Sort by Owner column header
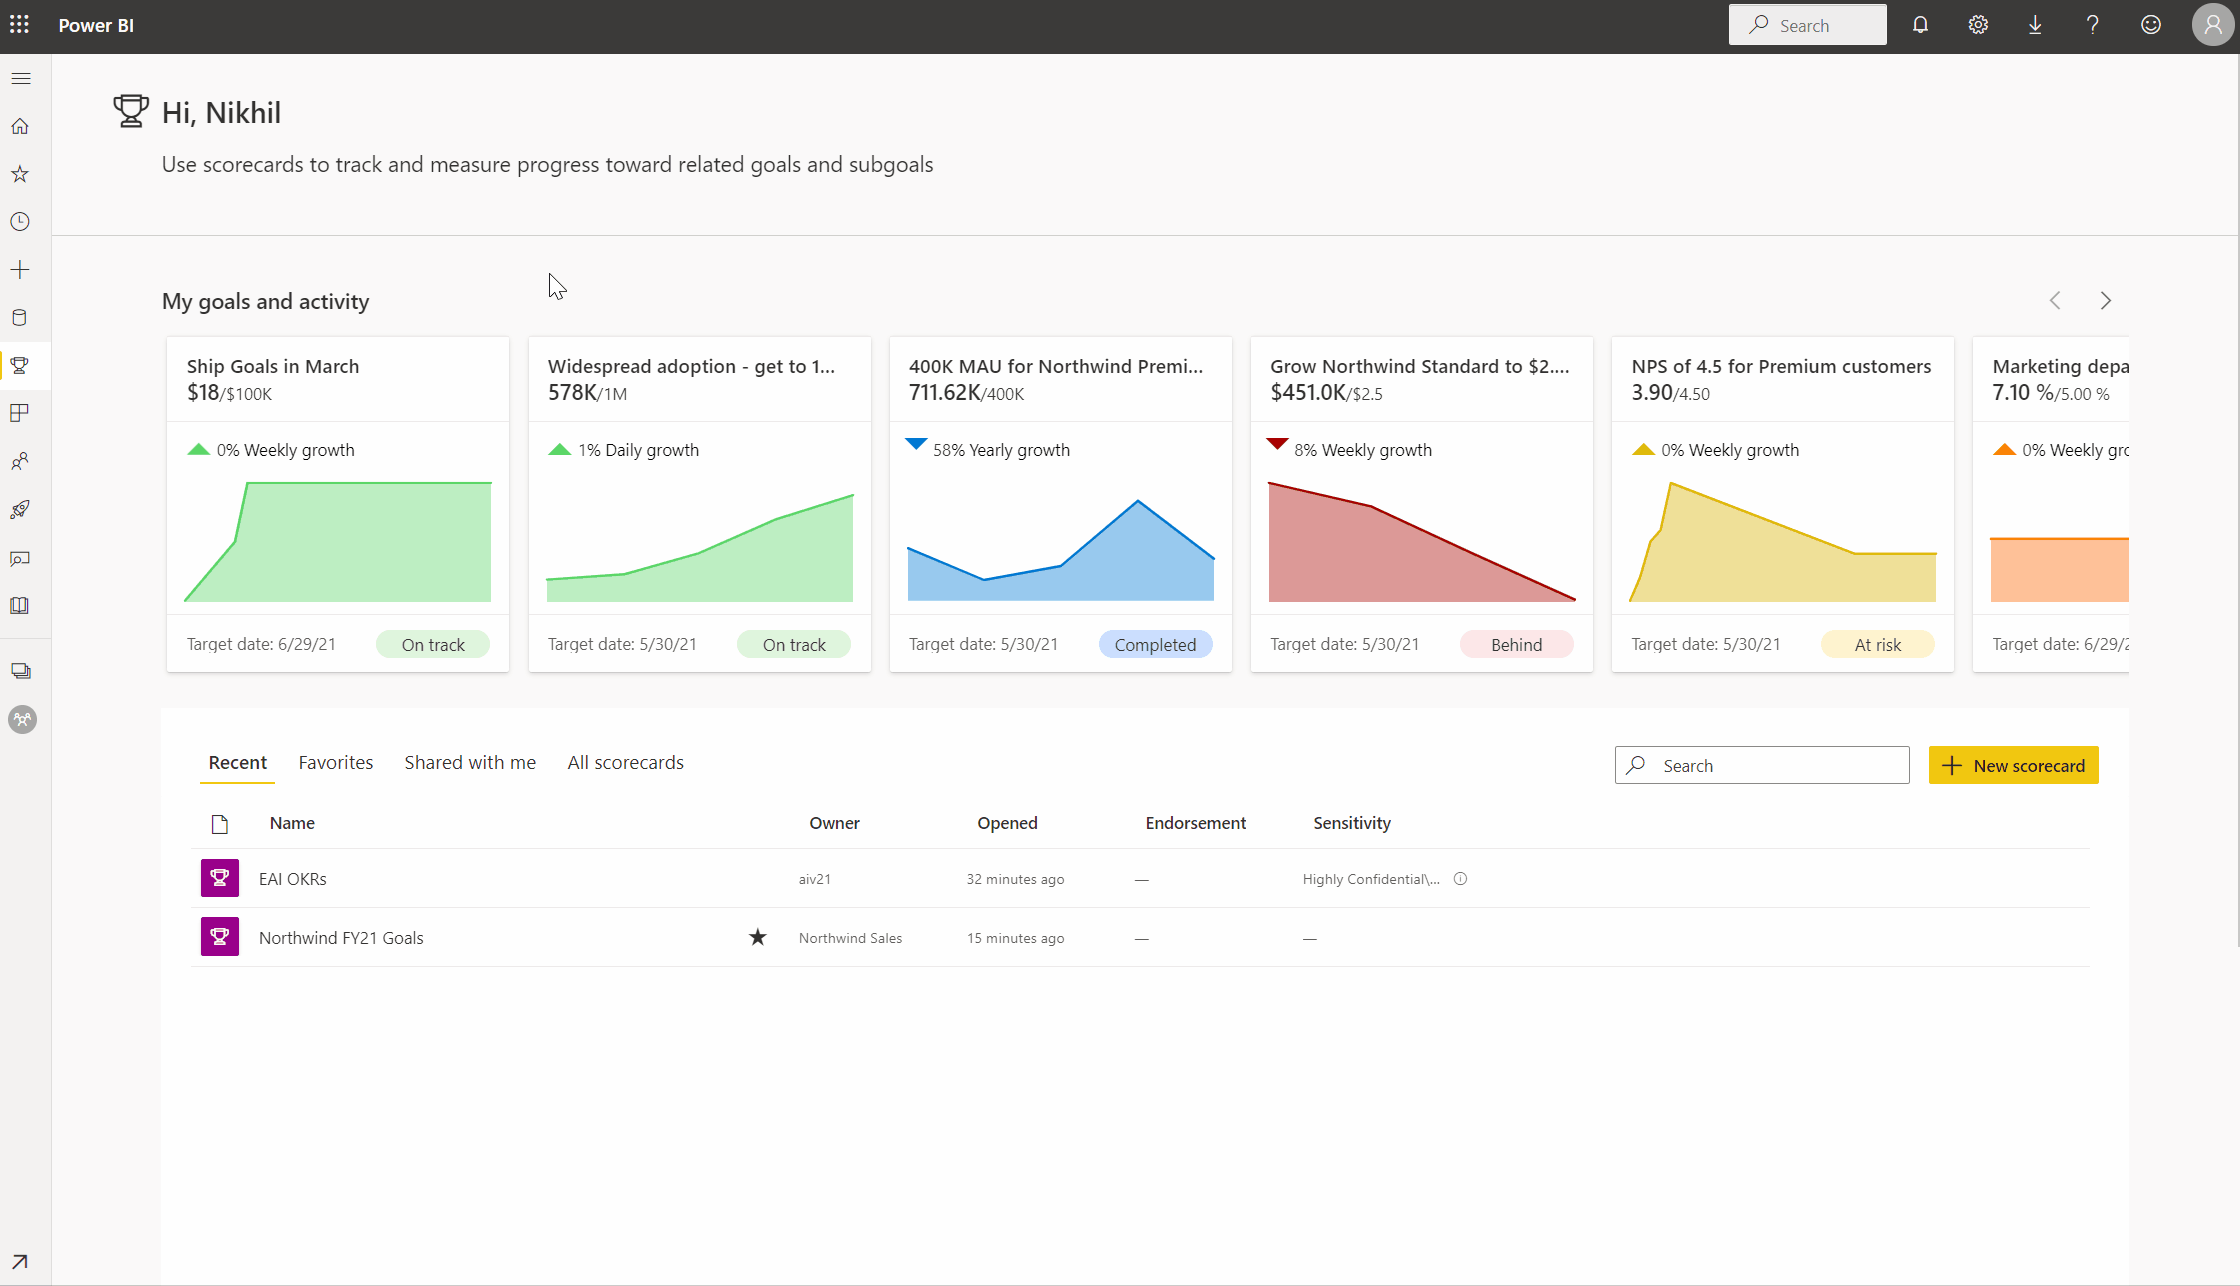 click(834, 823)
